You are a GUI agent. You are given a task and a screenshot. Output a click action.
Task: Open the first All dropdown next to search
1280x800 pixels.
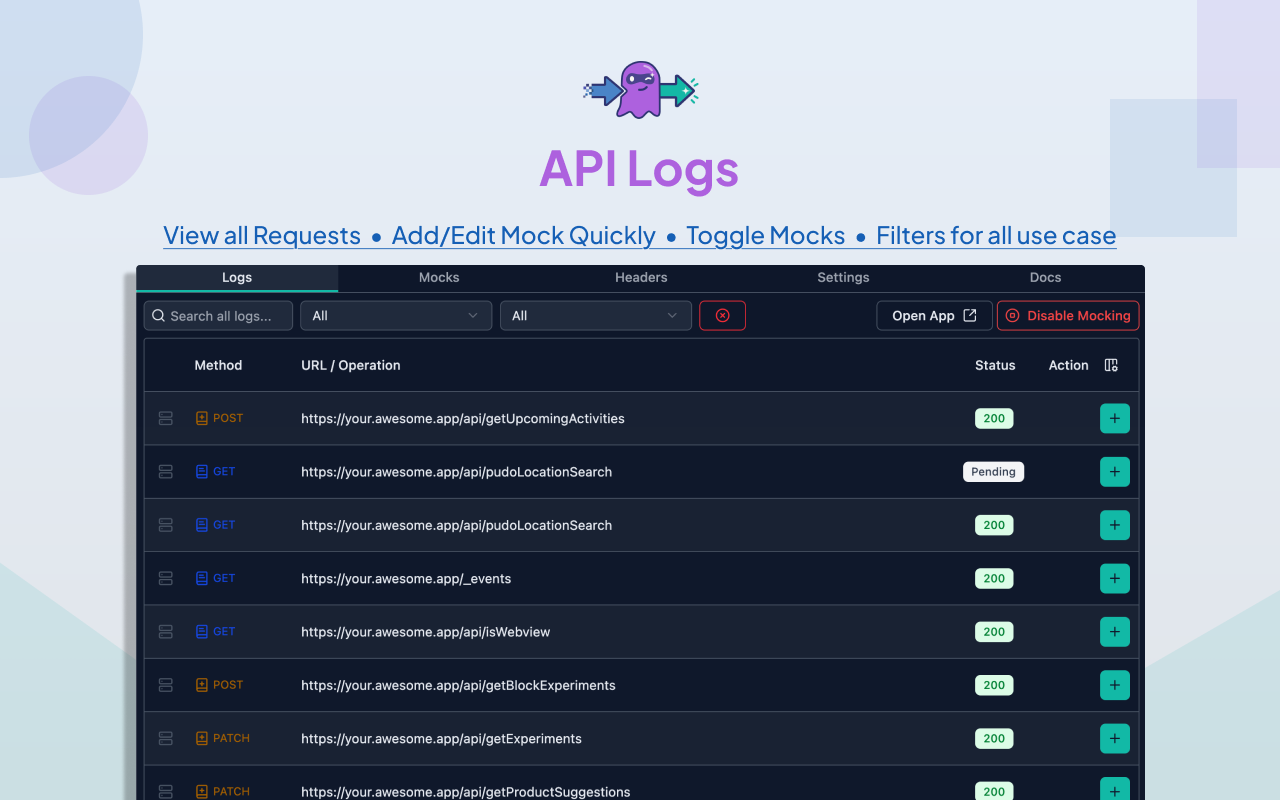[x=396, y=316]
